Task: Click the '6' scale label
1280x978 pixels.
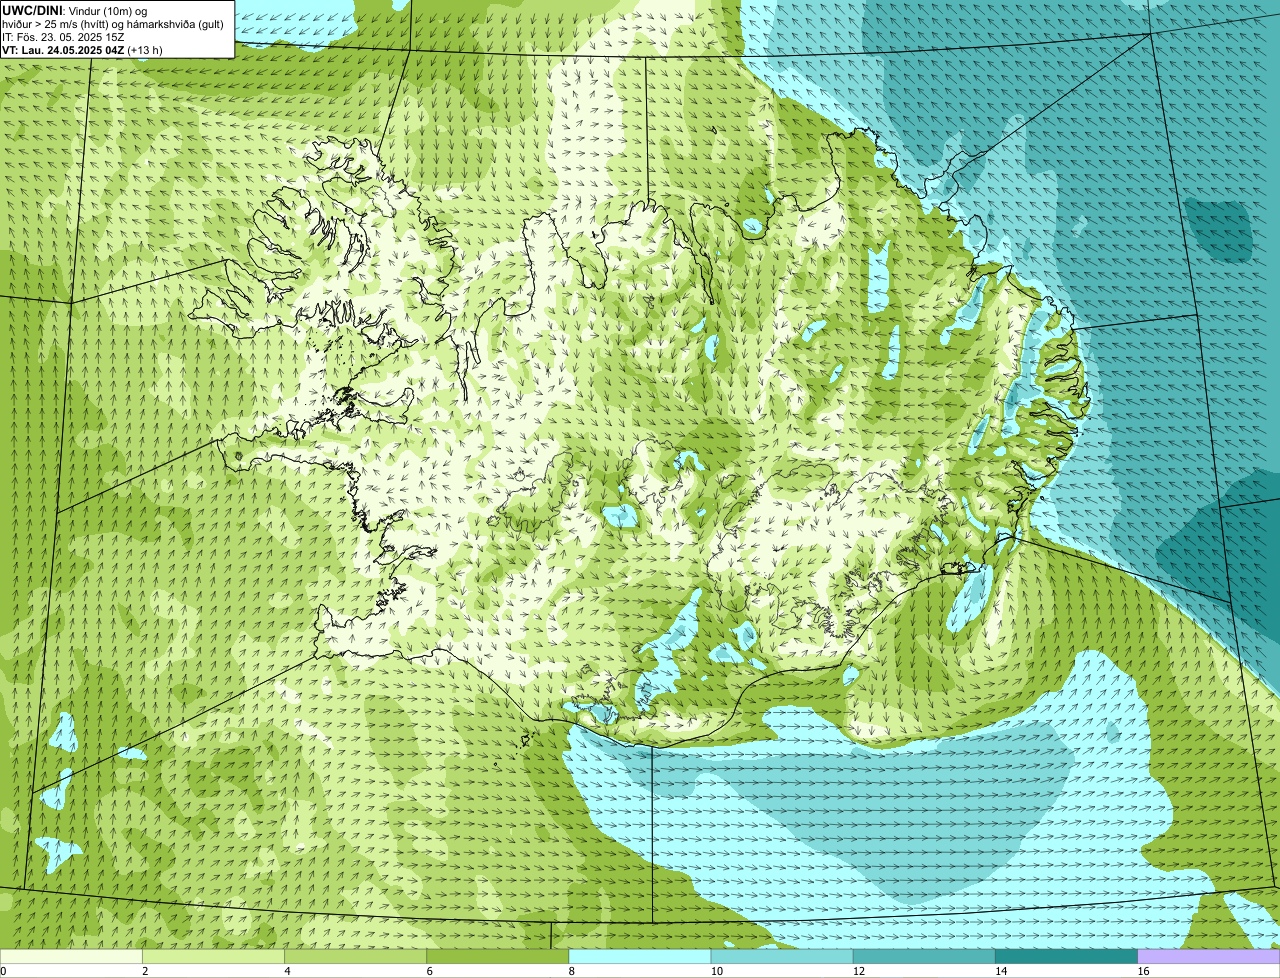Action: pos(430,971)
